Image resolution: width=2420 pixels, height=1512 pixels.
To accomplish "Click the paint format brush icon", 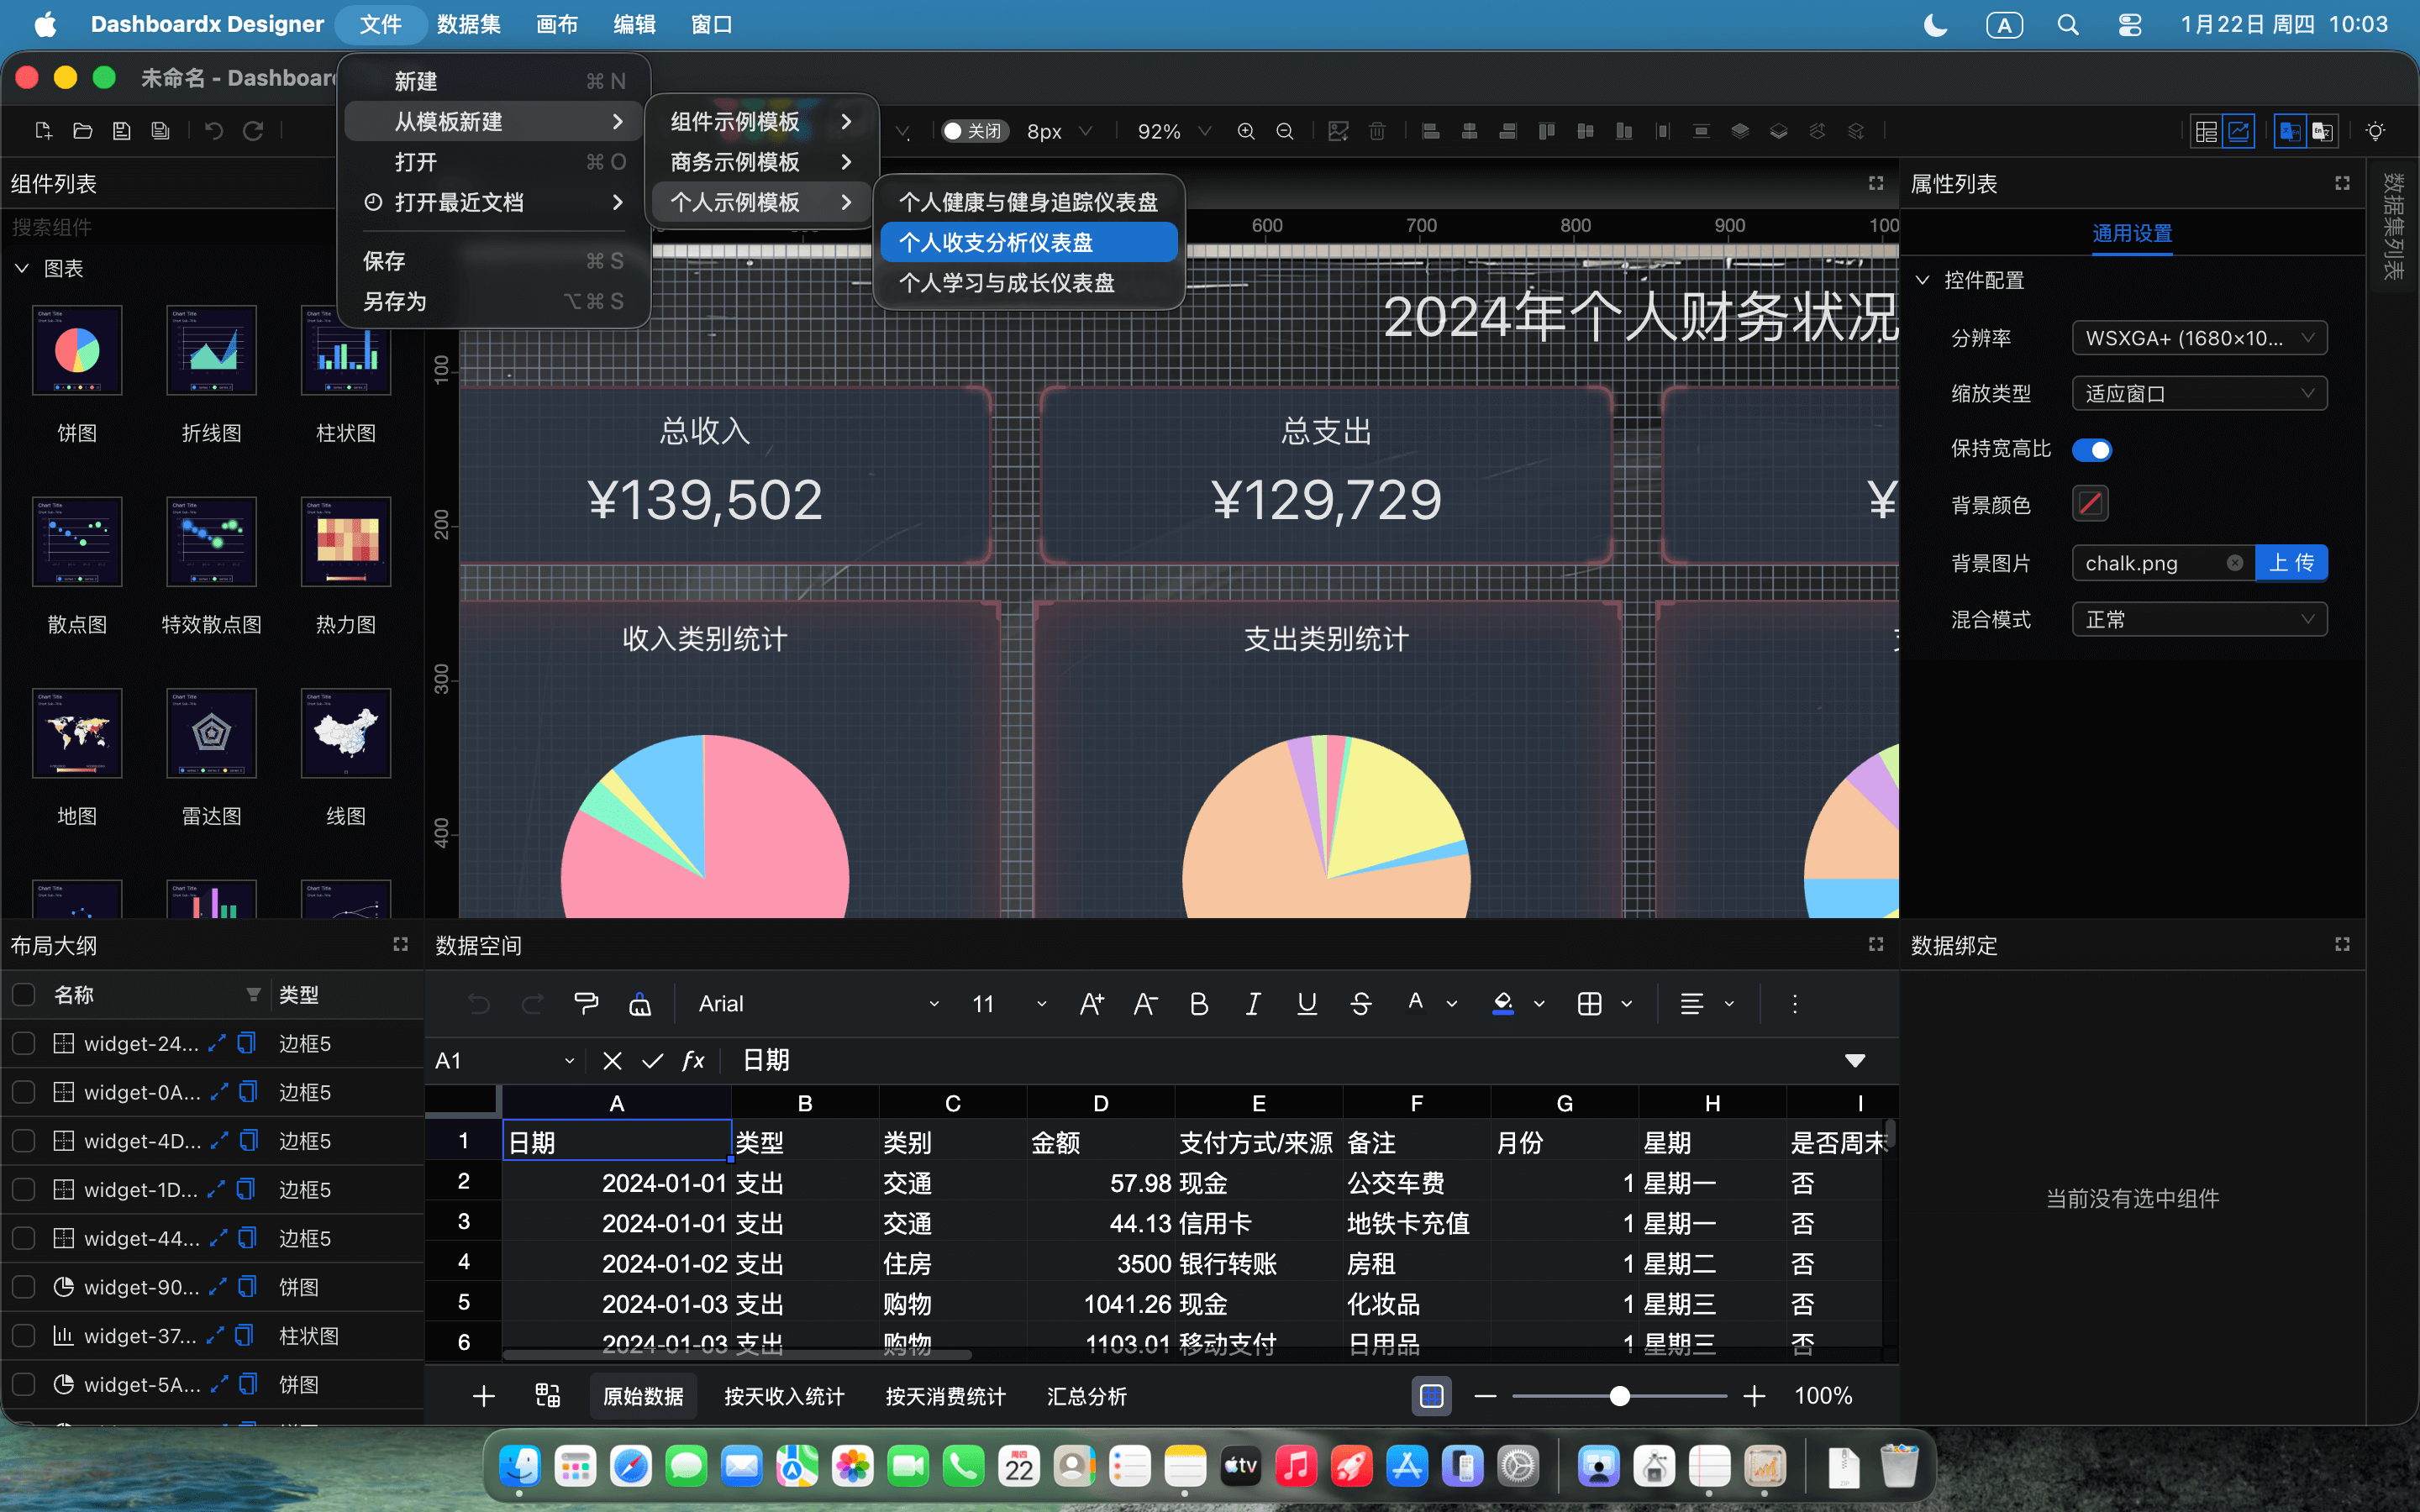I will (x=586, y=1003).
